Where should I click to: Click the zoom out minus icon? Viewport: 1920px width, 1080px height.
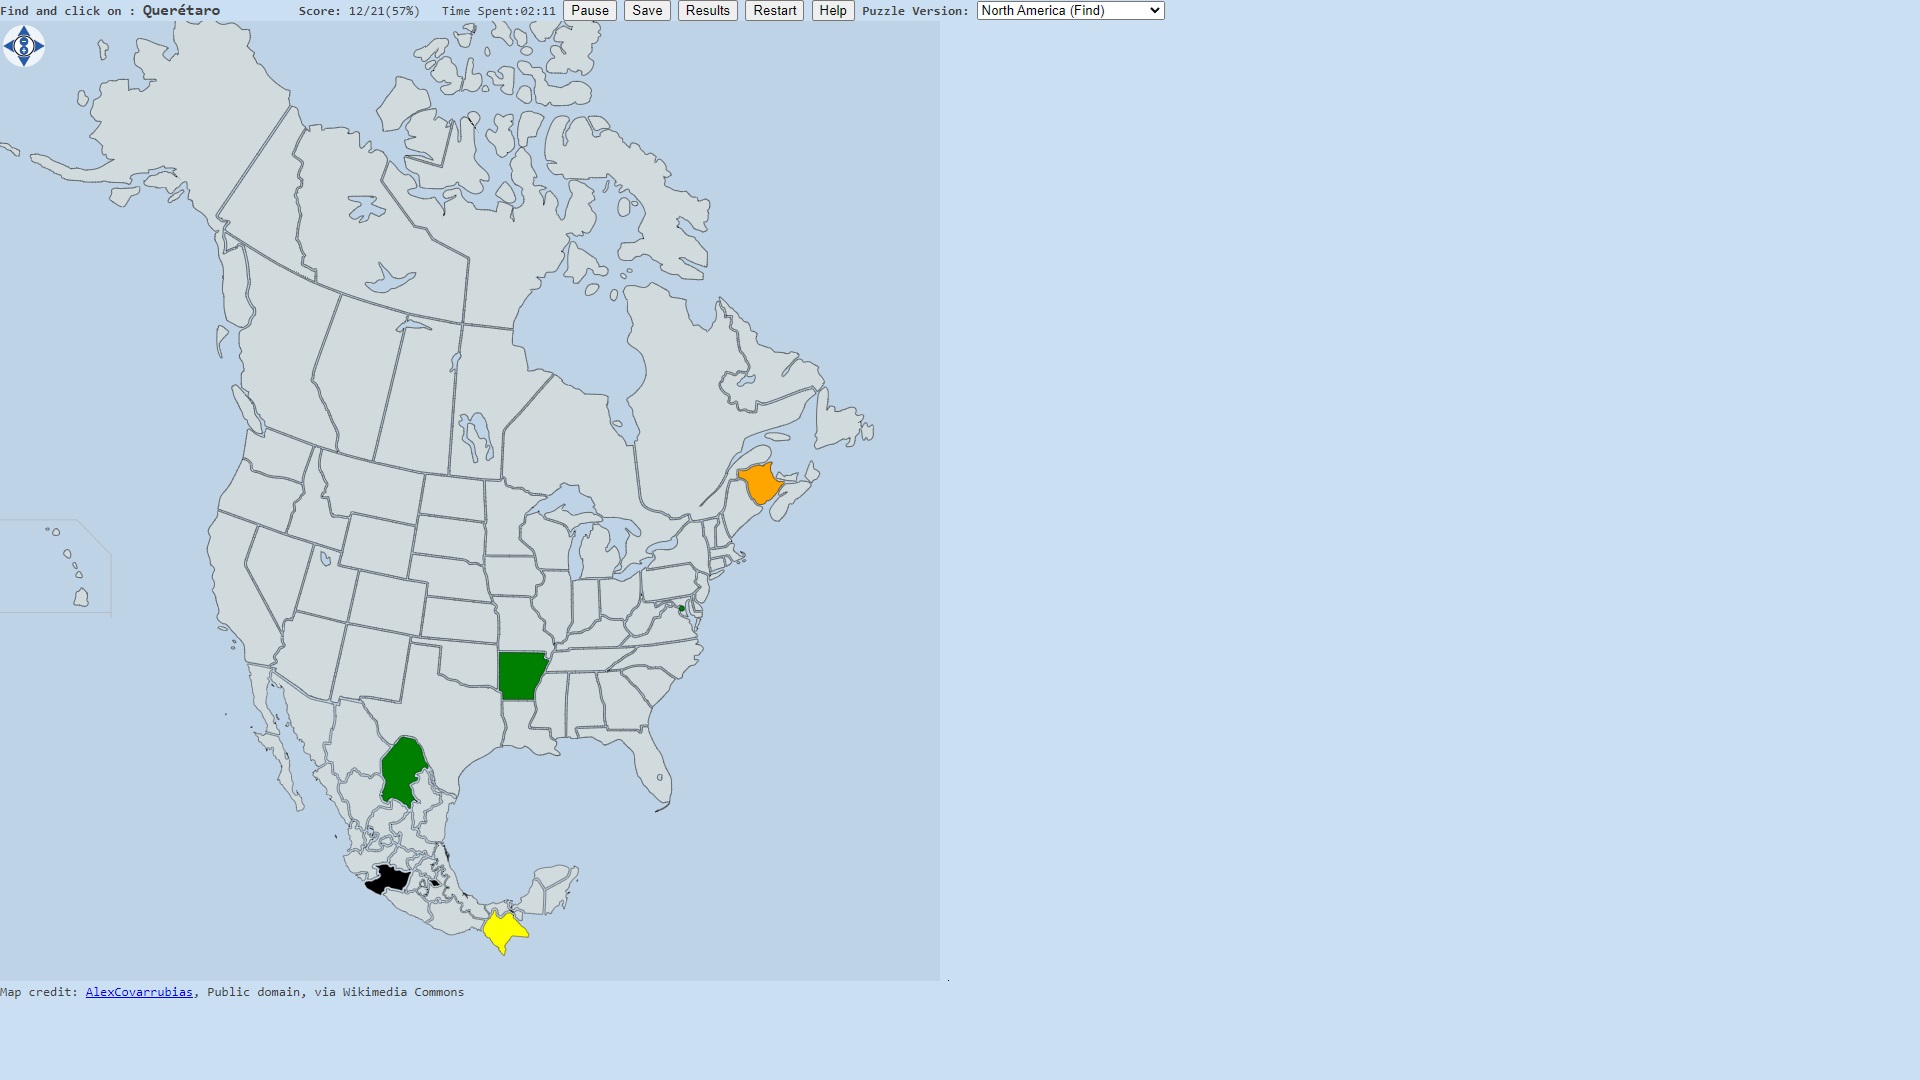click(x=24, y=41)
